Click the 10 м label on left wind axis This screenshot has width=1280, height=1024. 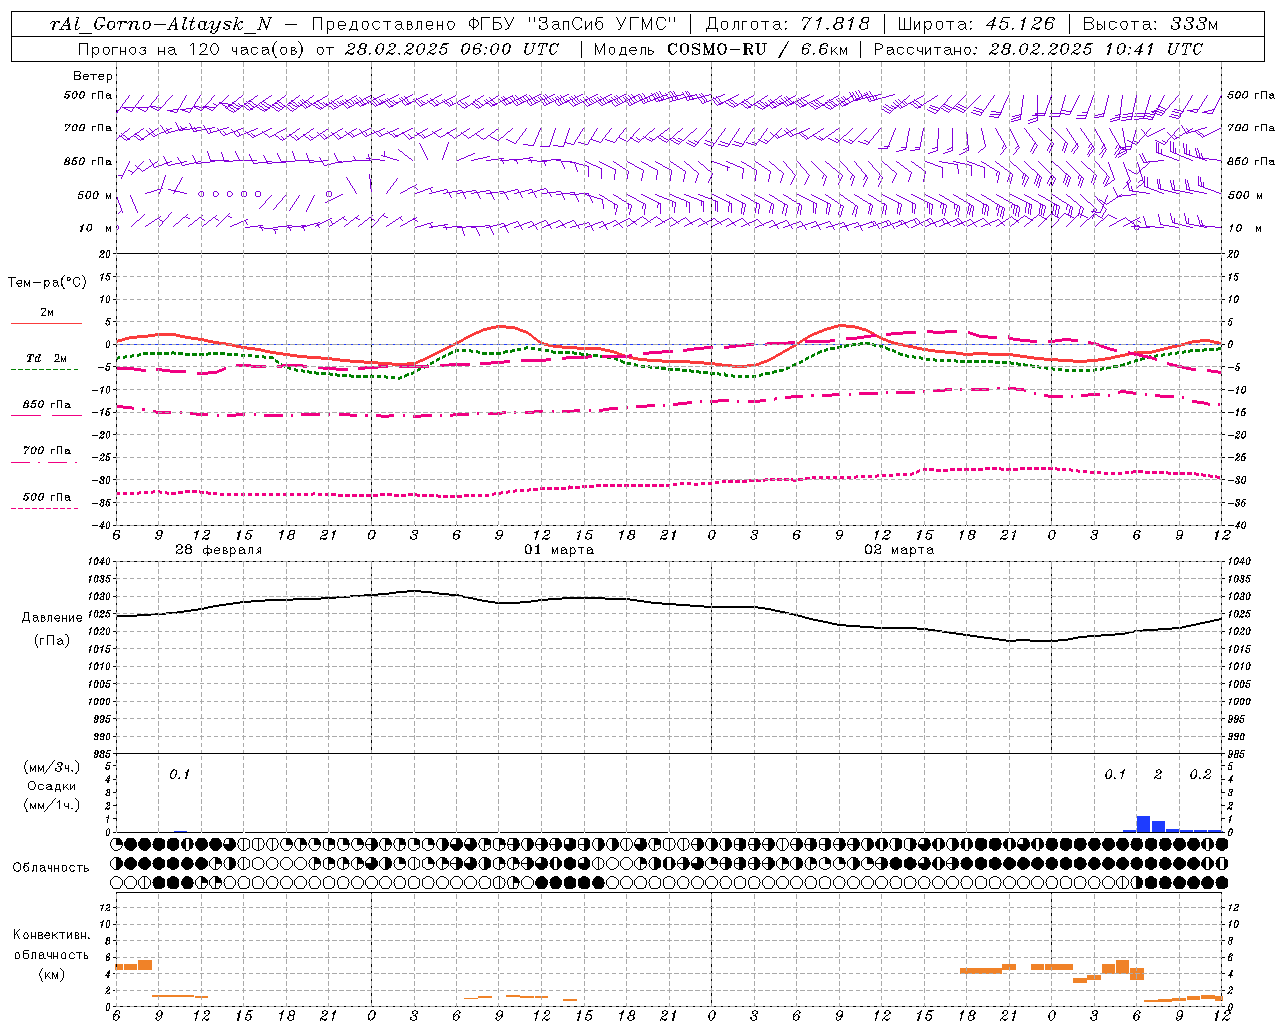pos(96,228)
